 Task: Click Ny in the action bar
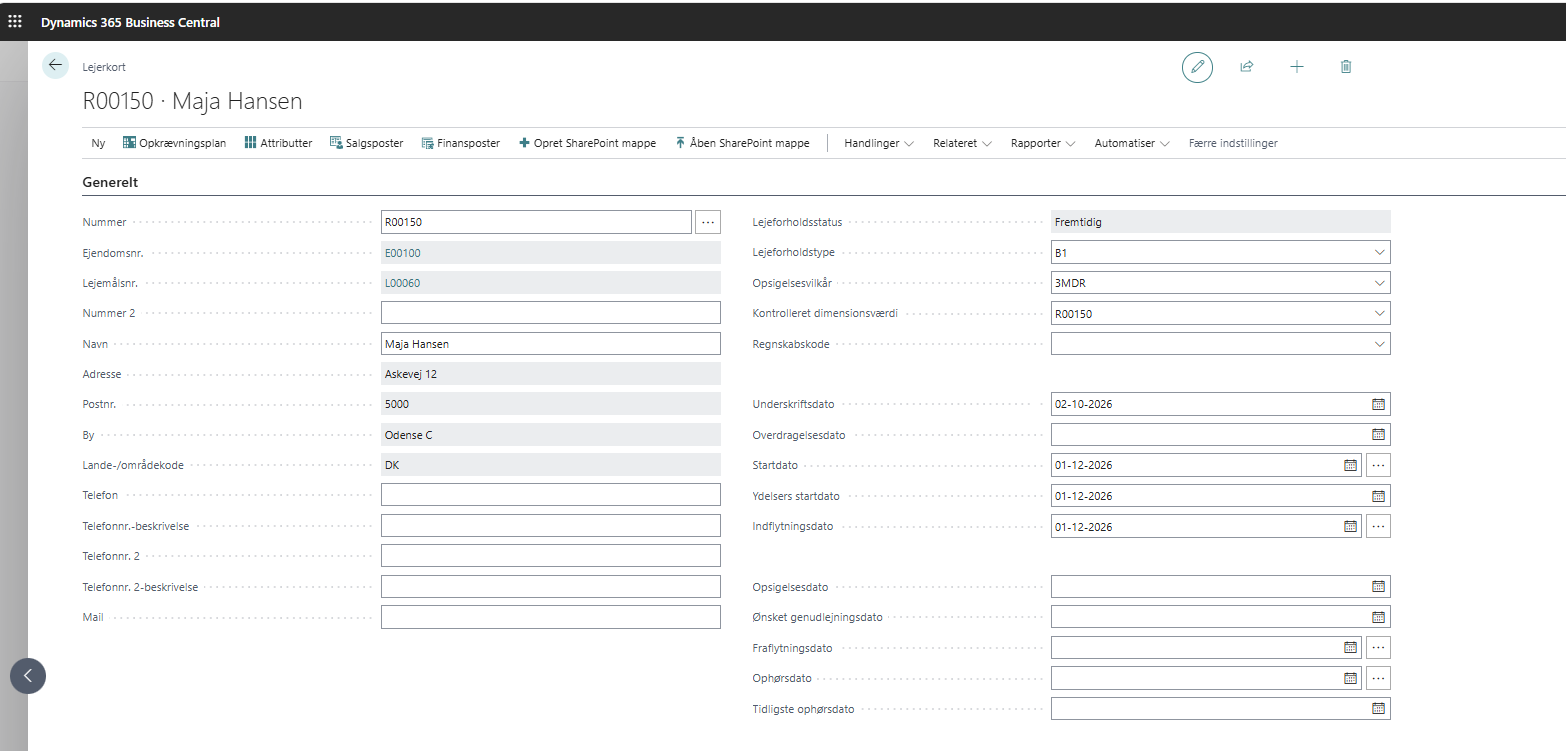[98, 143]
